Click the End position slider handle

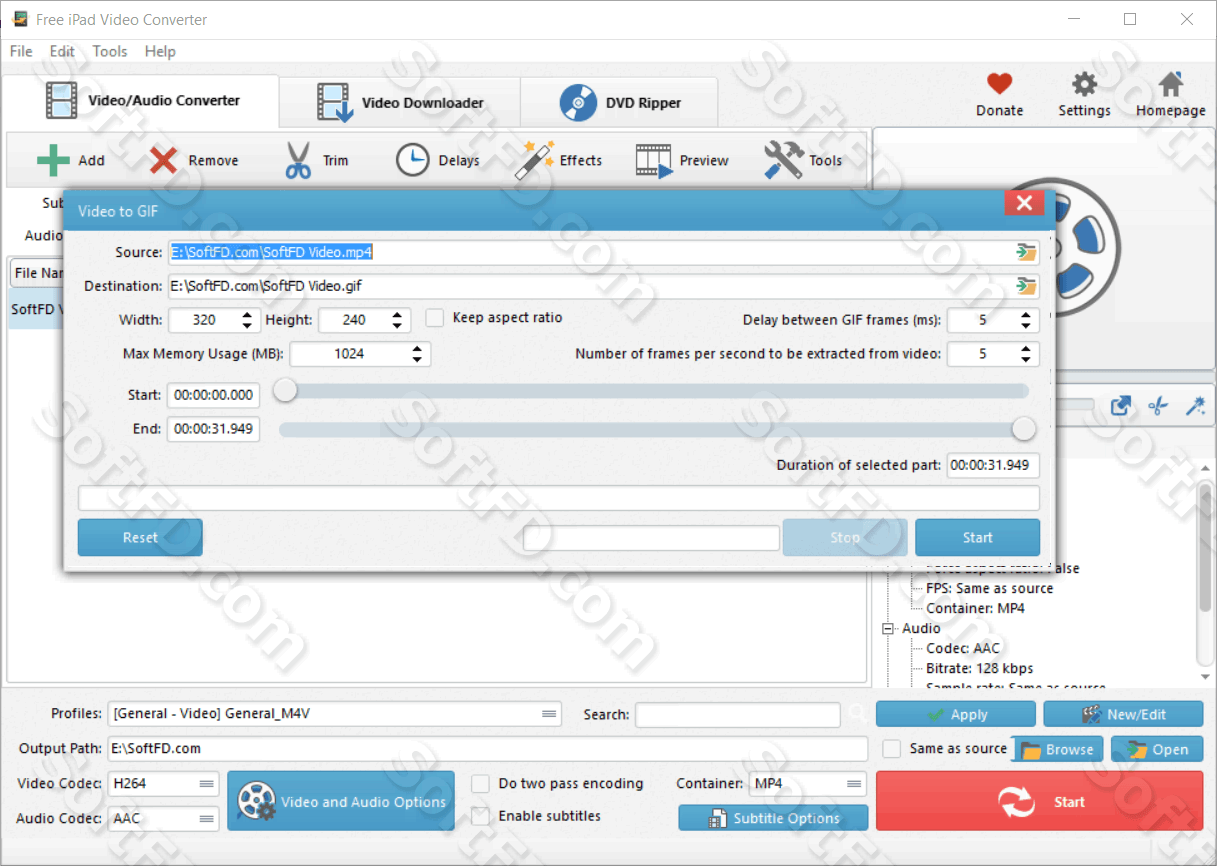1023,429
